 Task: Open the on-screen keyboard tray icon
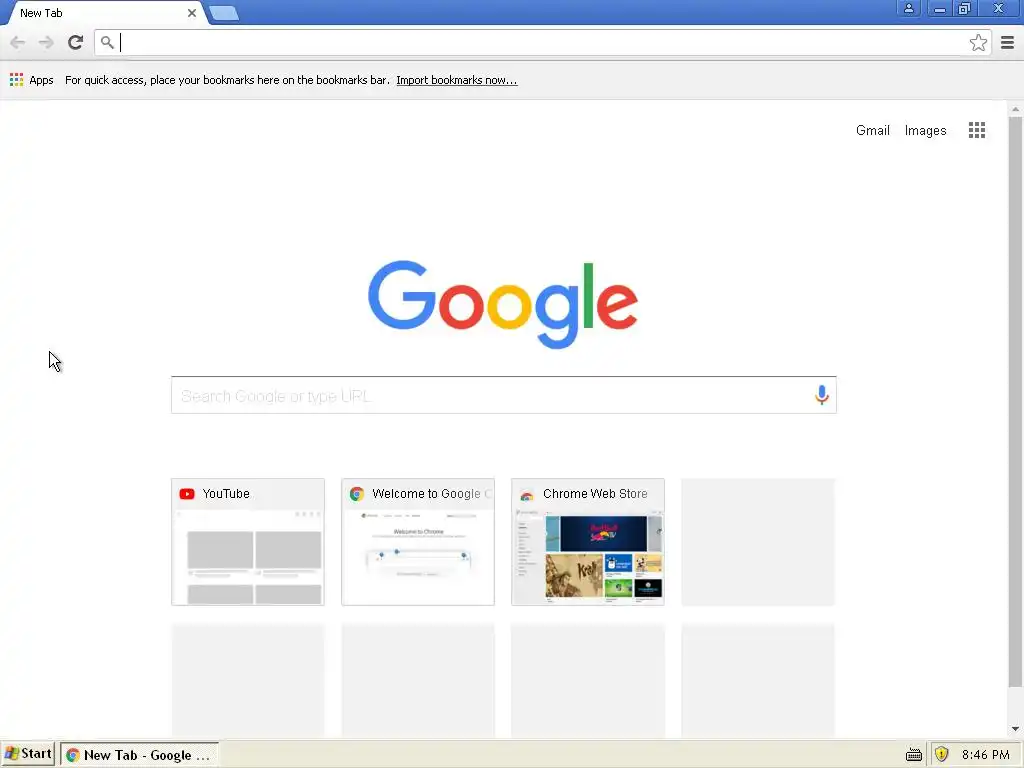pyautogui.click(x=914, y=755)
